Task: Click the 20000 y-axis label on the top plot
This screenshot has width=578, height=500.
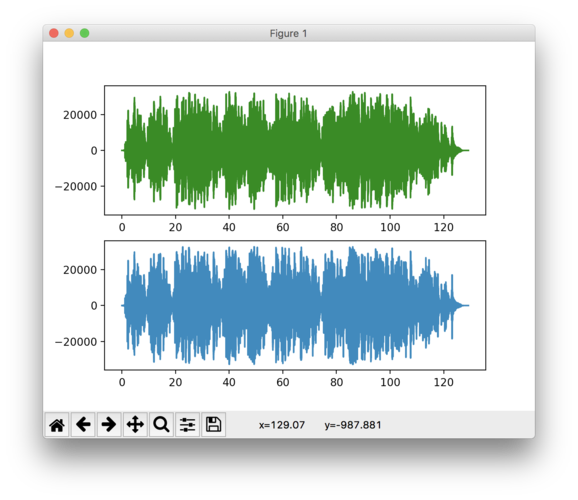Action: 80,115
